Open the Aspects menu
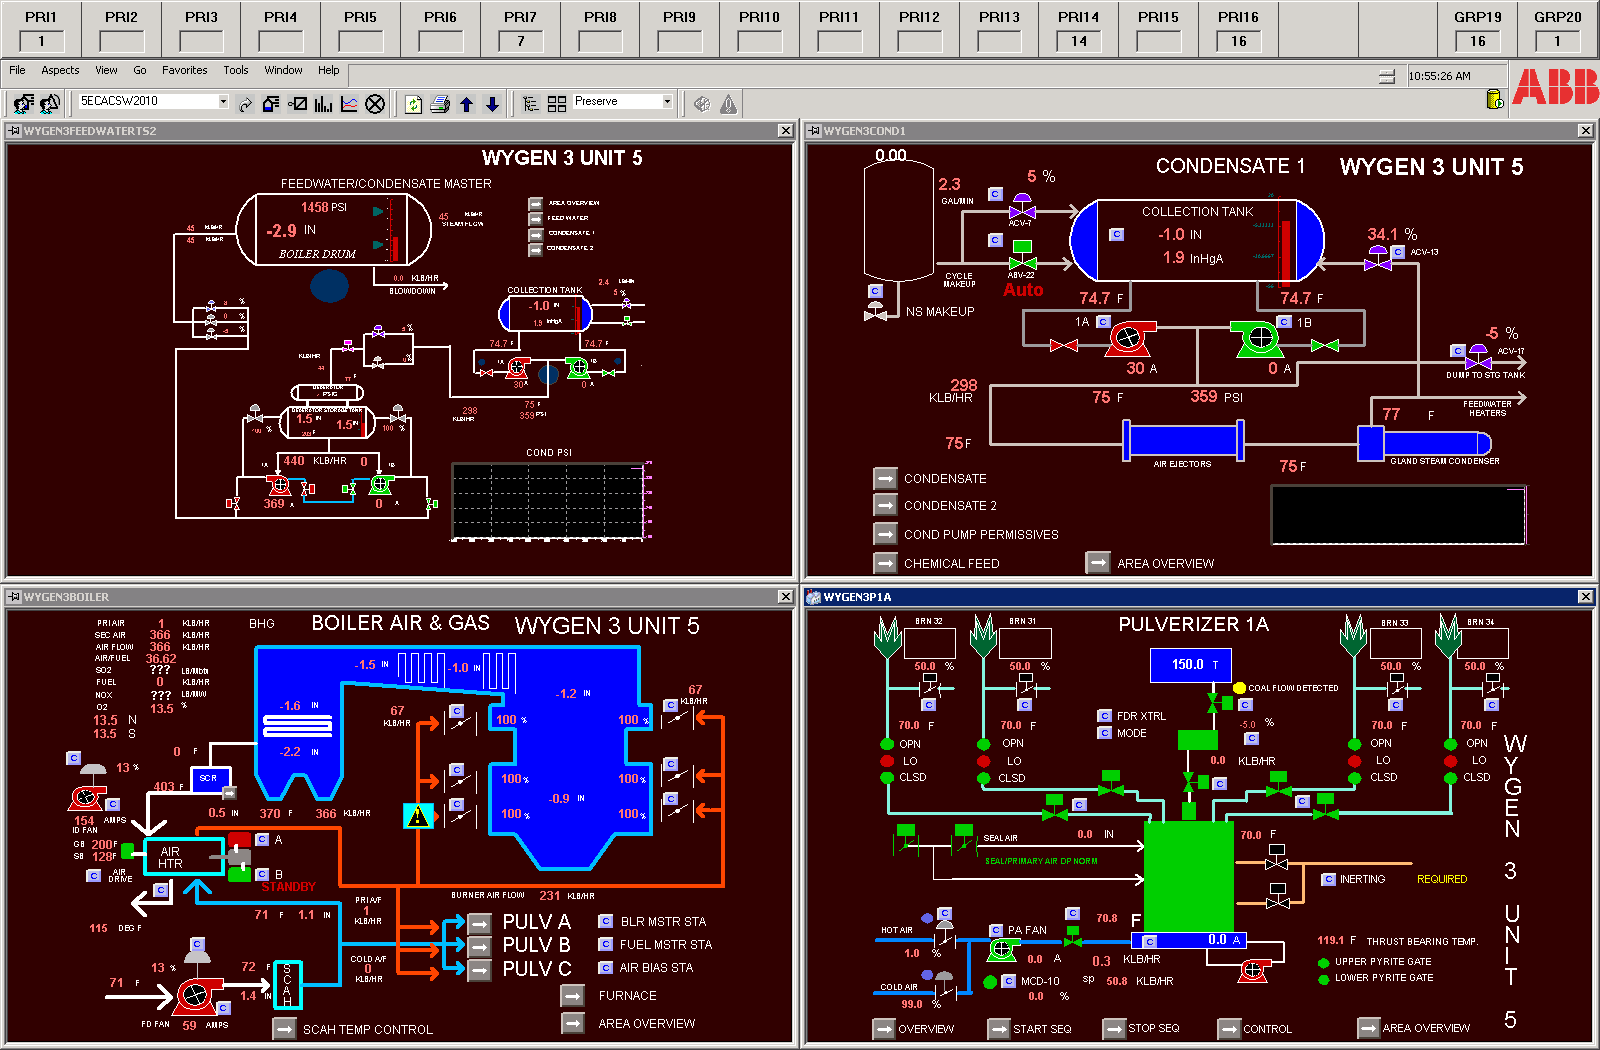The image size is (1600, 1050). (60, 70)
